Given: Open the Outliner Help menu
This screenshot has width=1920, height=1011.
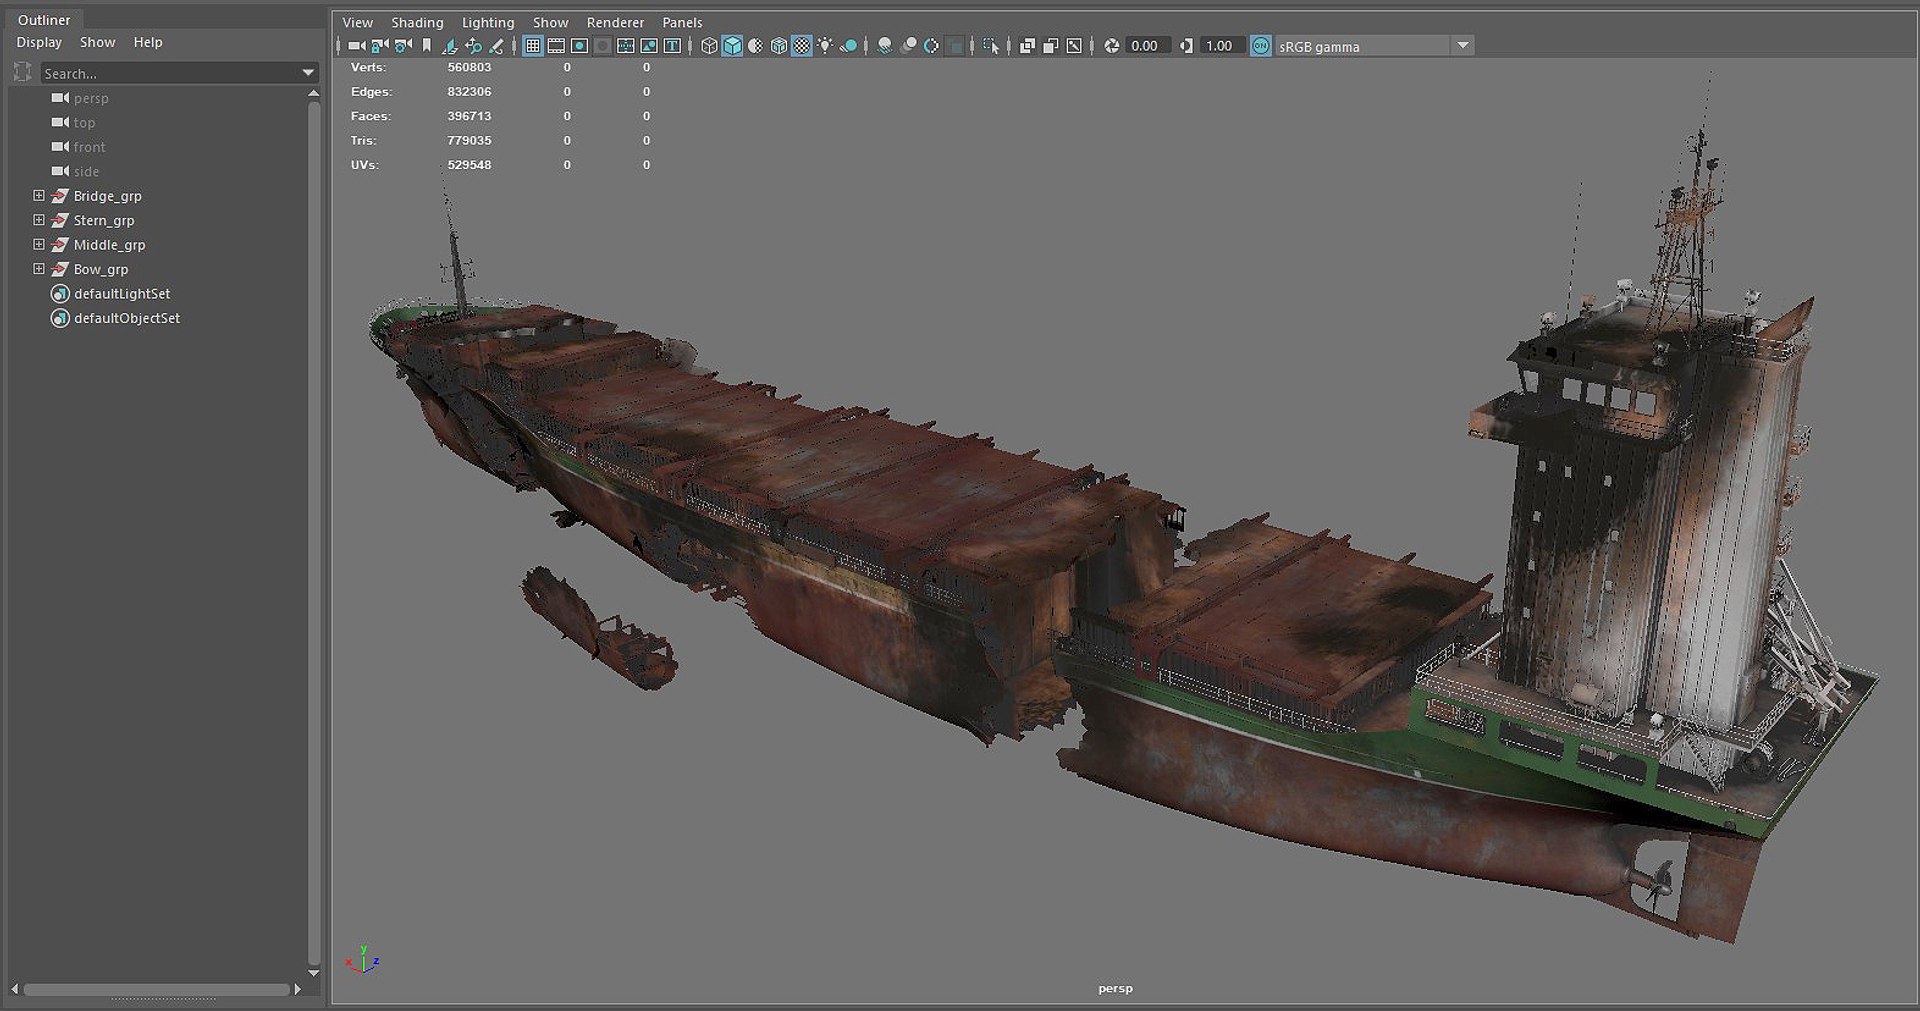Looking at the screenshot, I should (148, 42).
